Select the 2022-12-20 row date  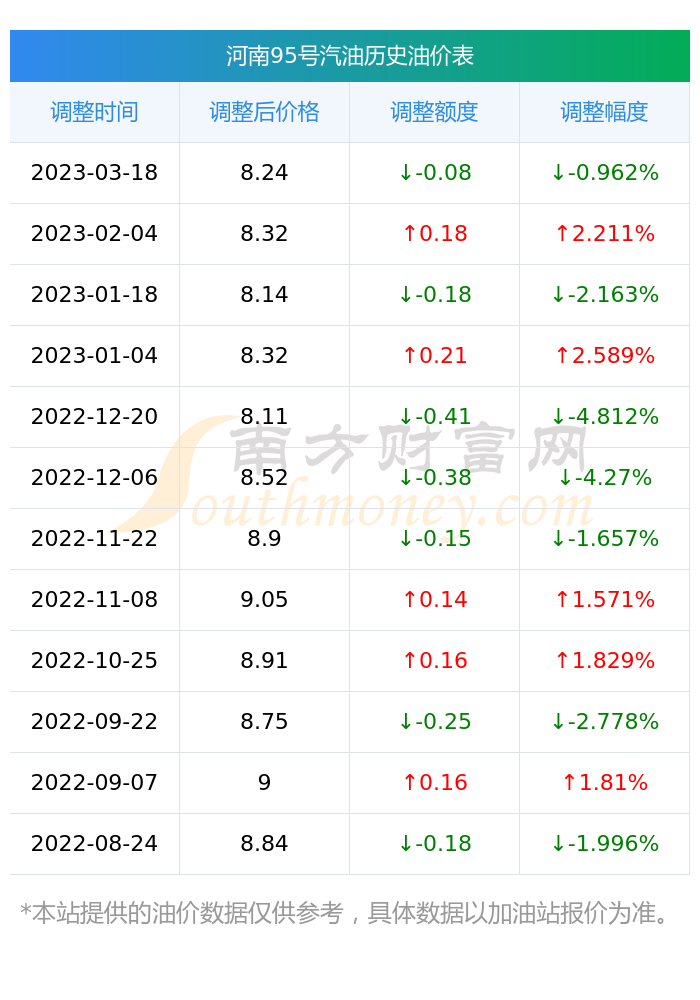click(94, 416)
